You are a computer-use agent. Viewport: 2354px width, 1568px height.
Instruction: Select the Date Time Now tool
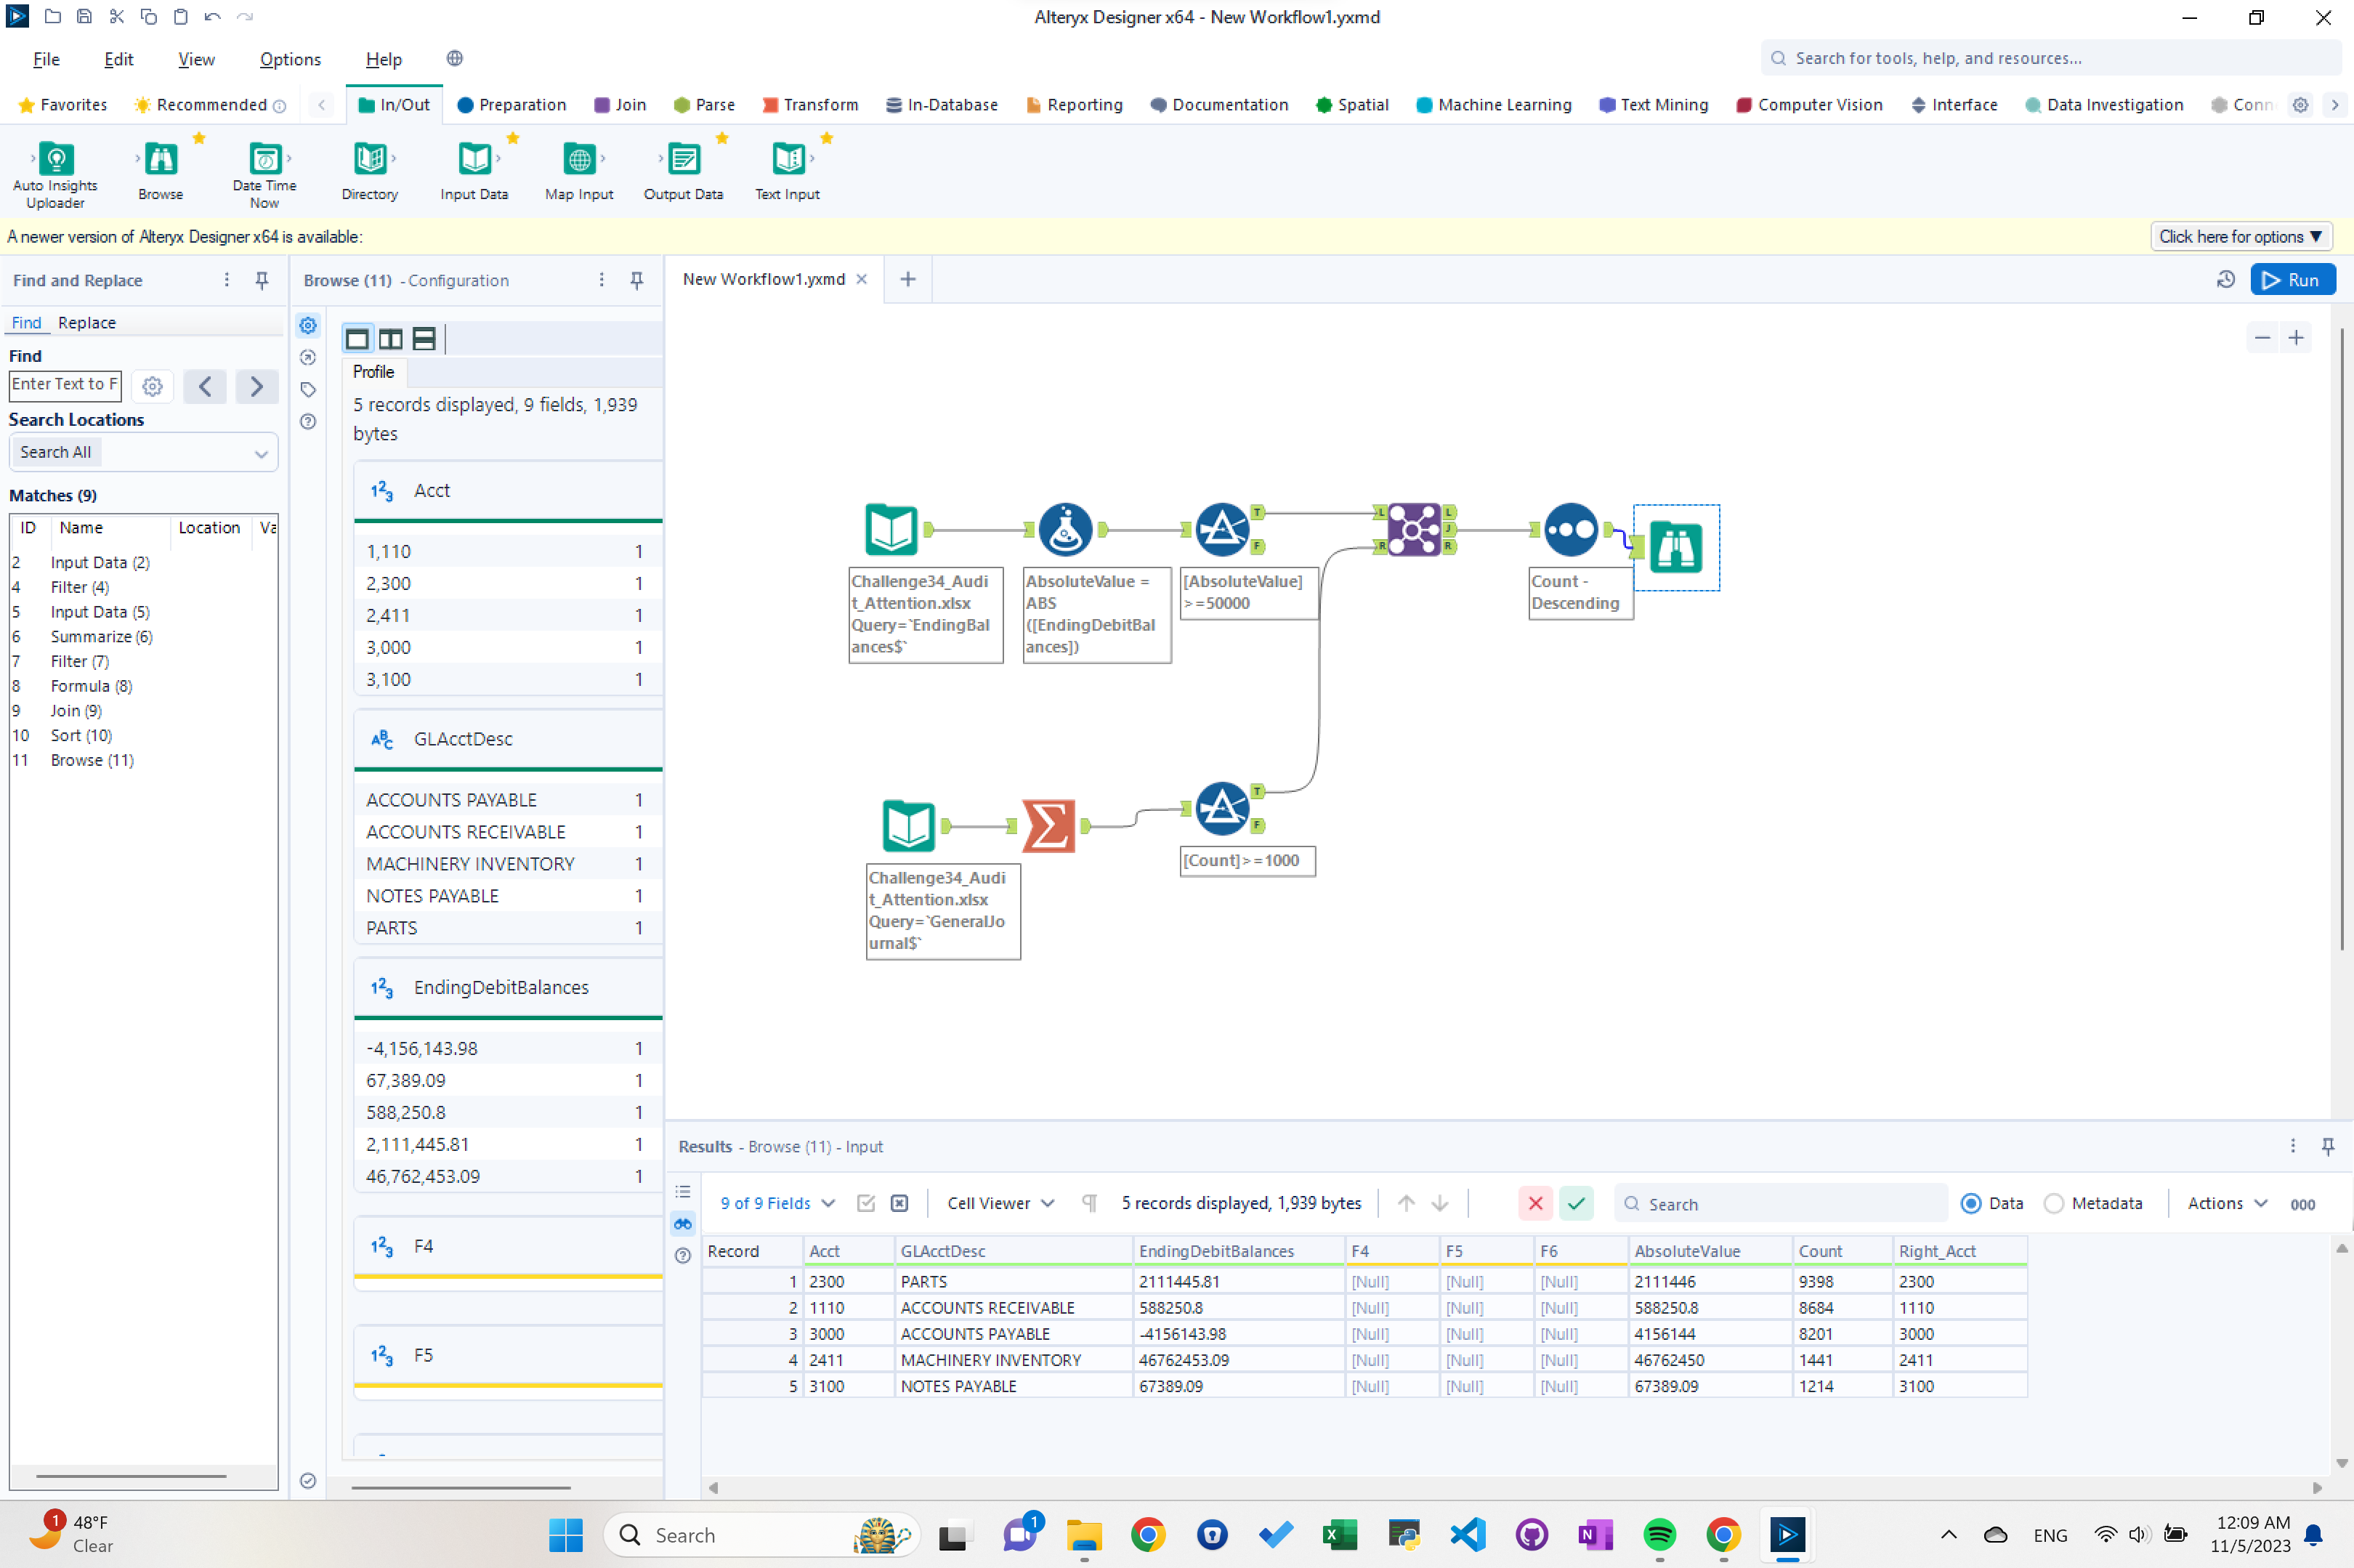click(x=264, y=172)
